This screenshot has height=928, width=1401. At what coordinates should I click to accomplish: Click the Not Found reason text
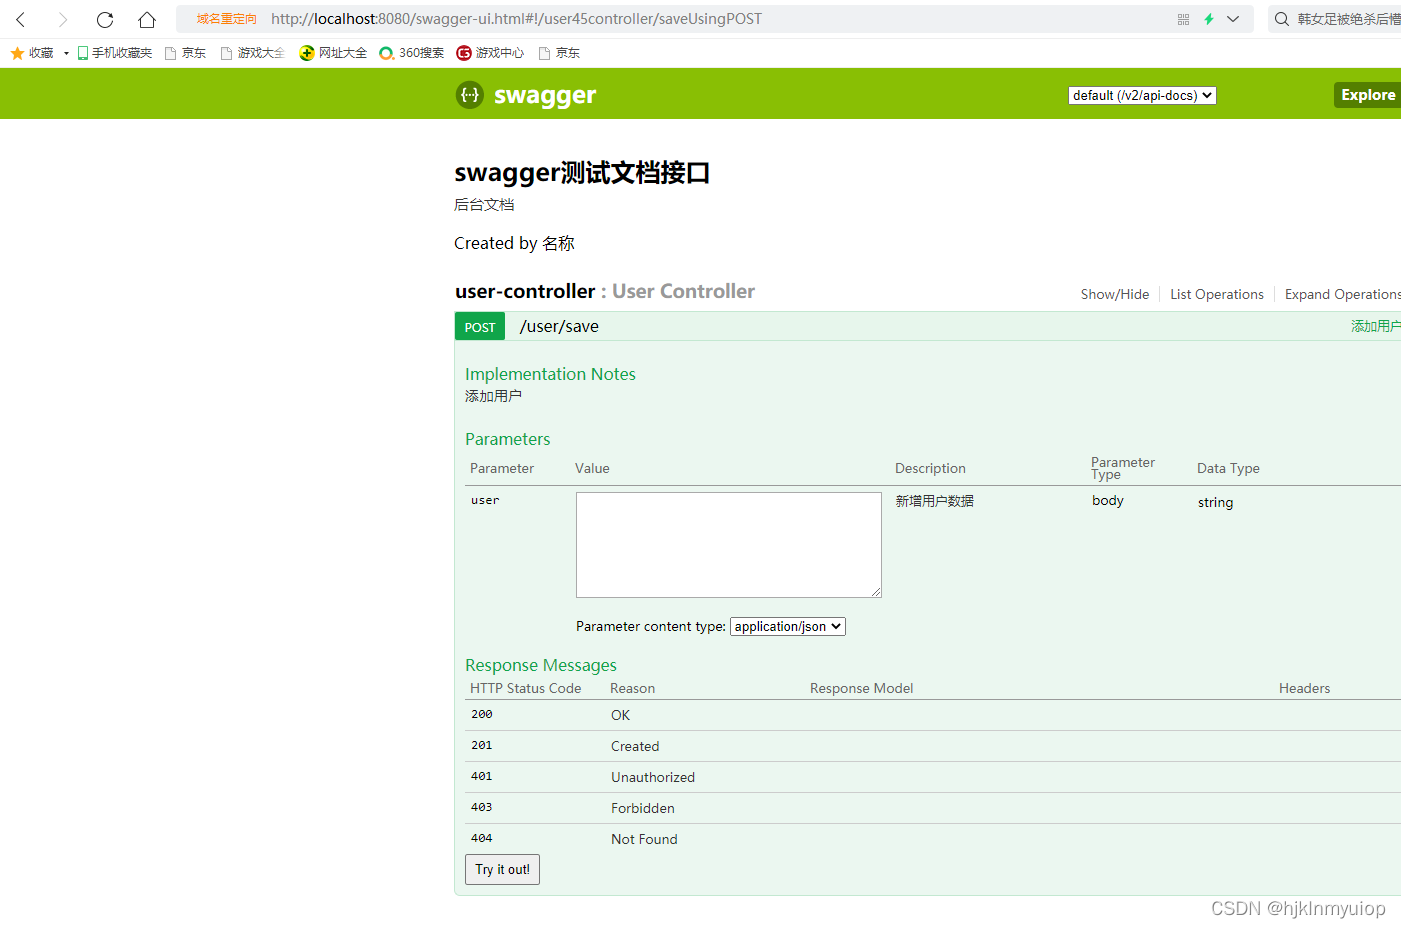pos(644,839)
